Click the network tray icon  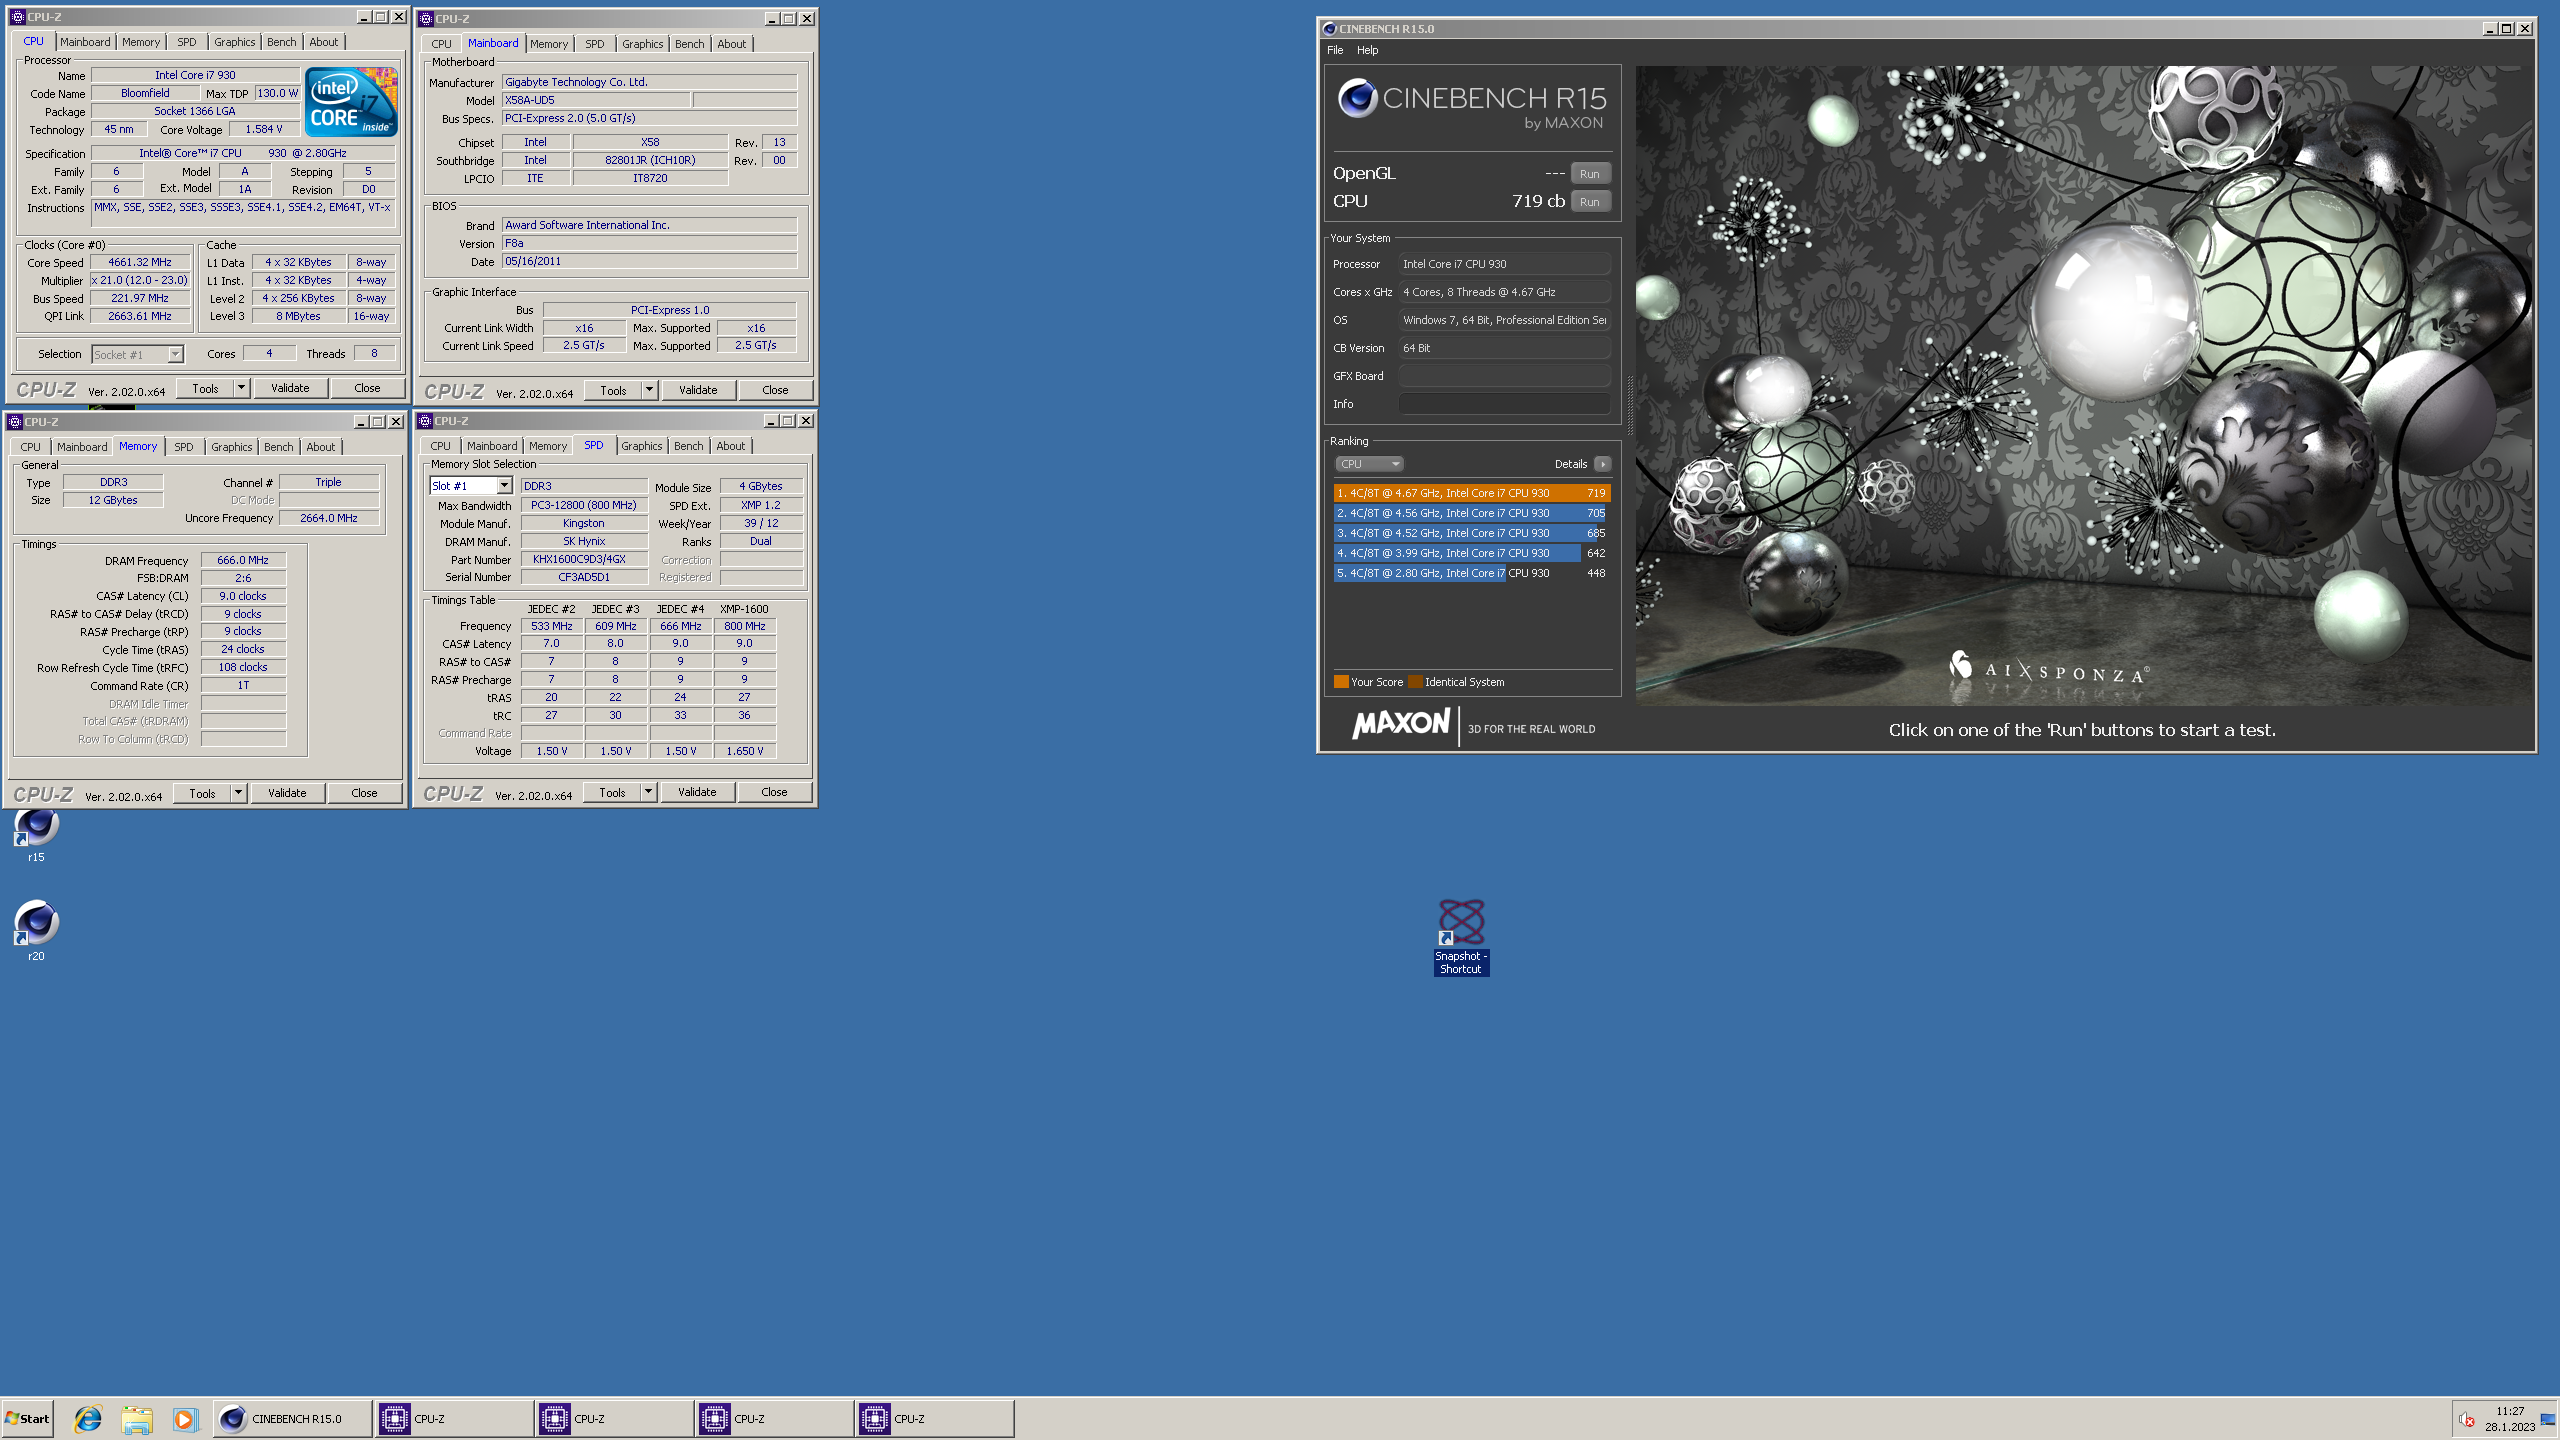tap(2547, 1419)
